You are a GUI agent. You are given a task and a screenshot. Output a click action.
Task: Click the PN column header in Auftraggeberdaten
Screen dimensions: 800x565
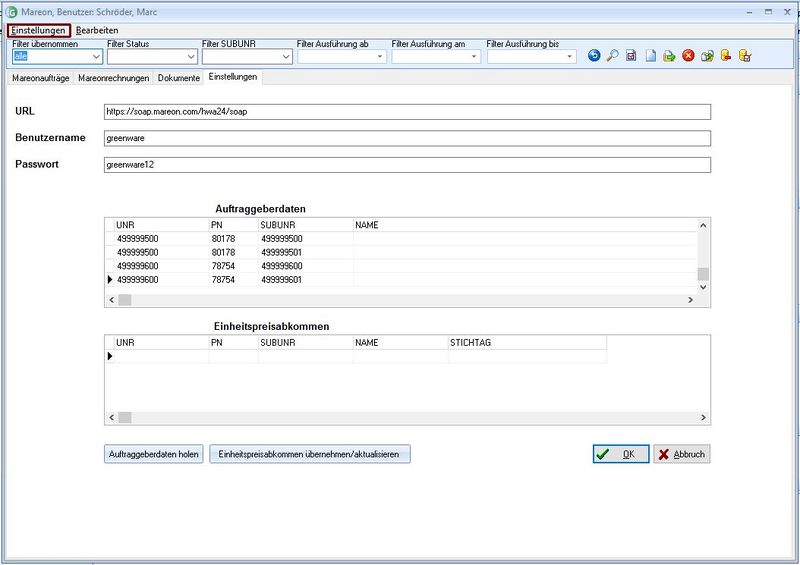coord(234,225)
